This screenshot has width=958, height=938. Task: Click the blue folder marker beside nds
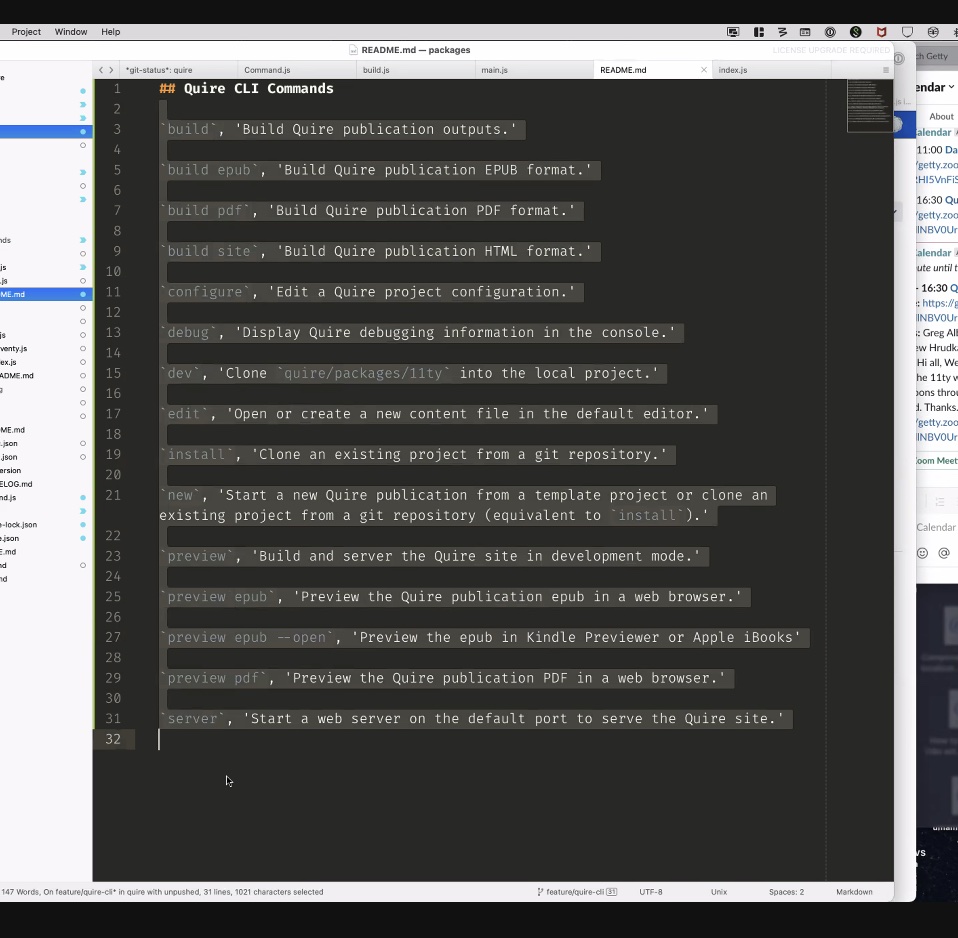(x=82, y=240)
